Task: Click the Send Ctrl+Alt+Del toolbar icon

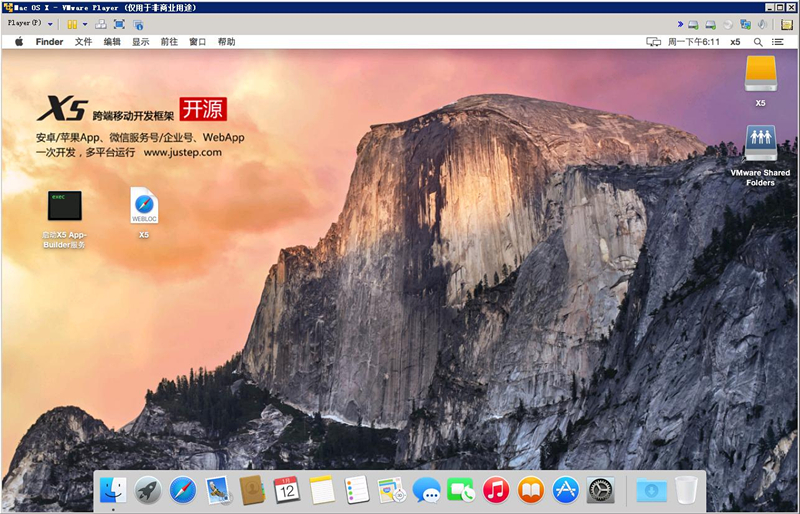Action: 101,24
